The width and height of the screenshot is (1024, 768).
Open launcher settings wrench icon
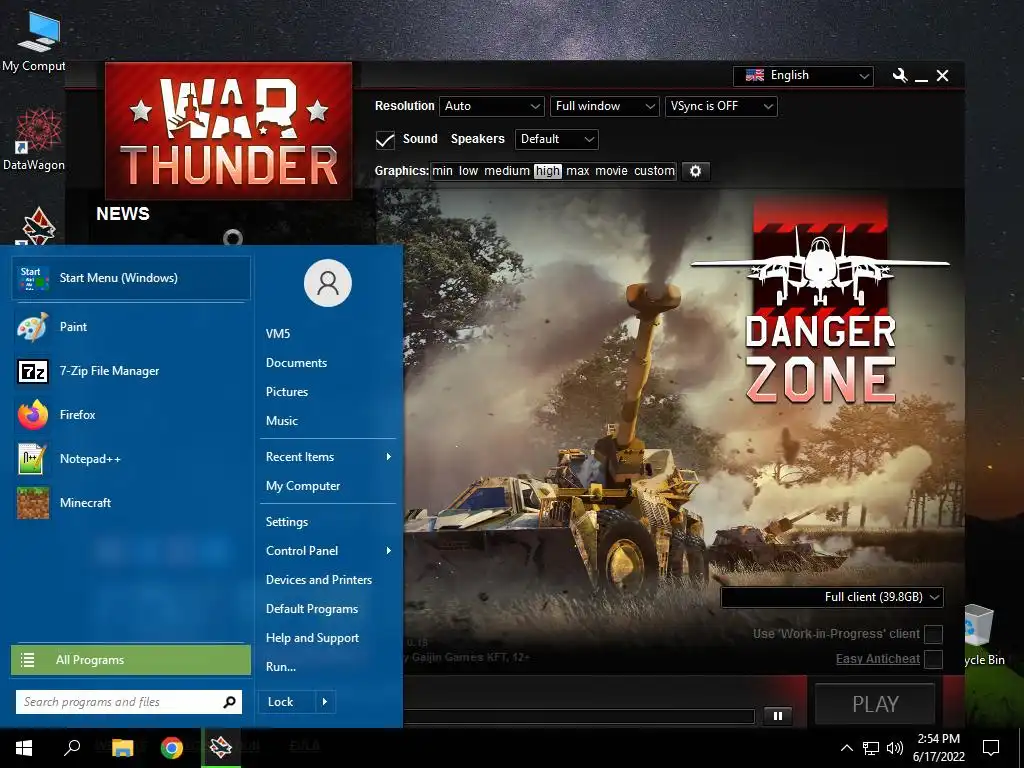coord(900,76)
